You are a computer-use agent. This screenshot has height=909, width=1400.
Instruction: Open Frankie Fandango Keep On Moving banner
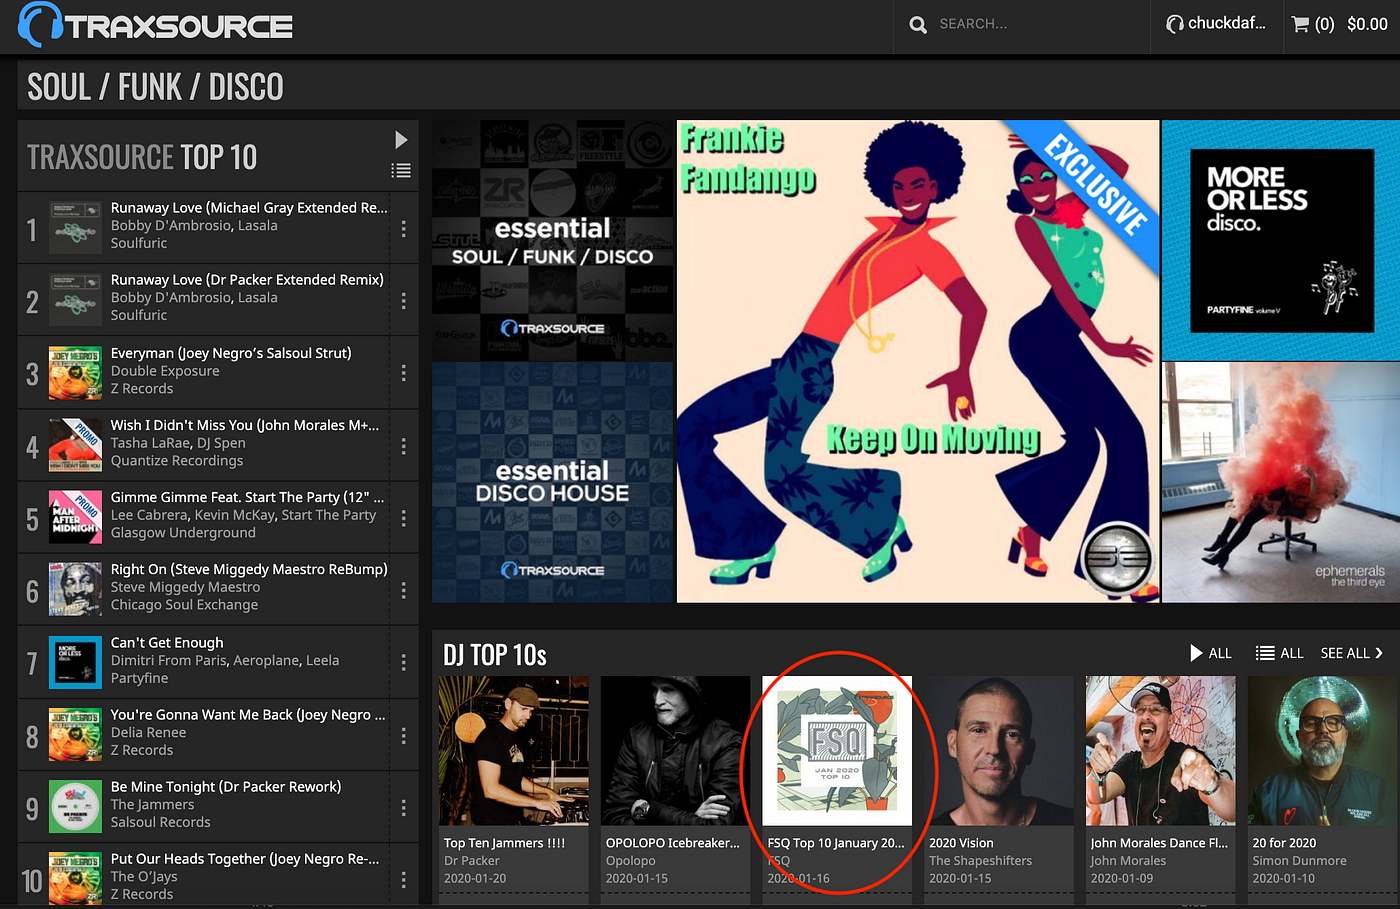[918, 361]
